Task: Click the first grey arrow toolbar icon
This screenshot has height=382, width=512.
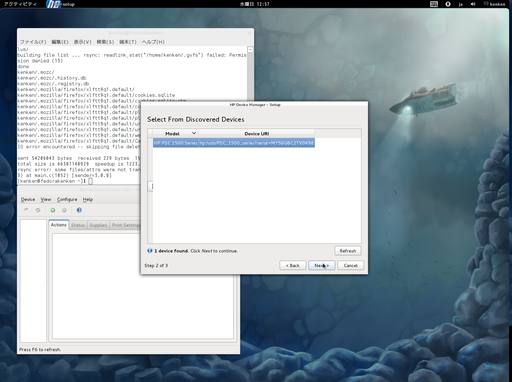Action: (x=26, y=210)
